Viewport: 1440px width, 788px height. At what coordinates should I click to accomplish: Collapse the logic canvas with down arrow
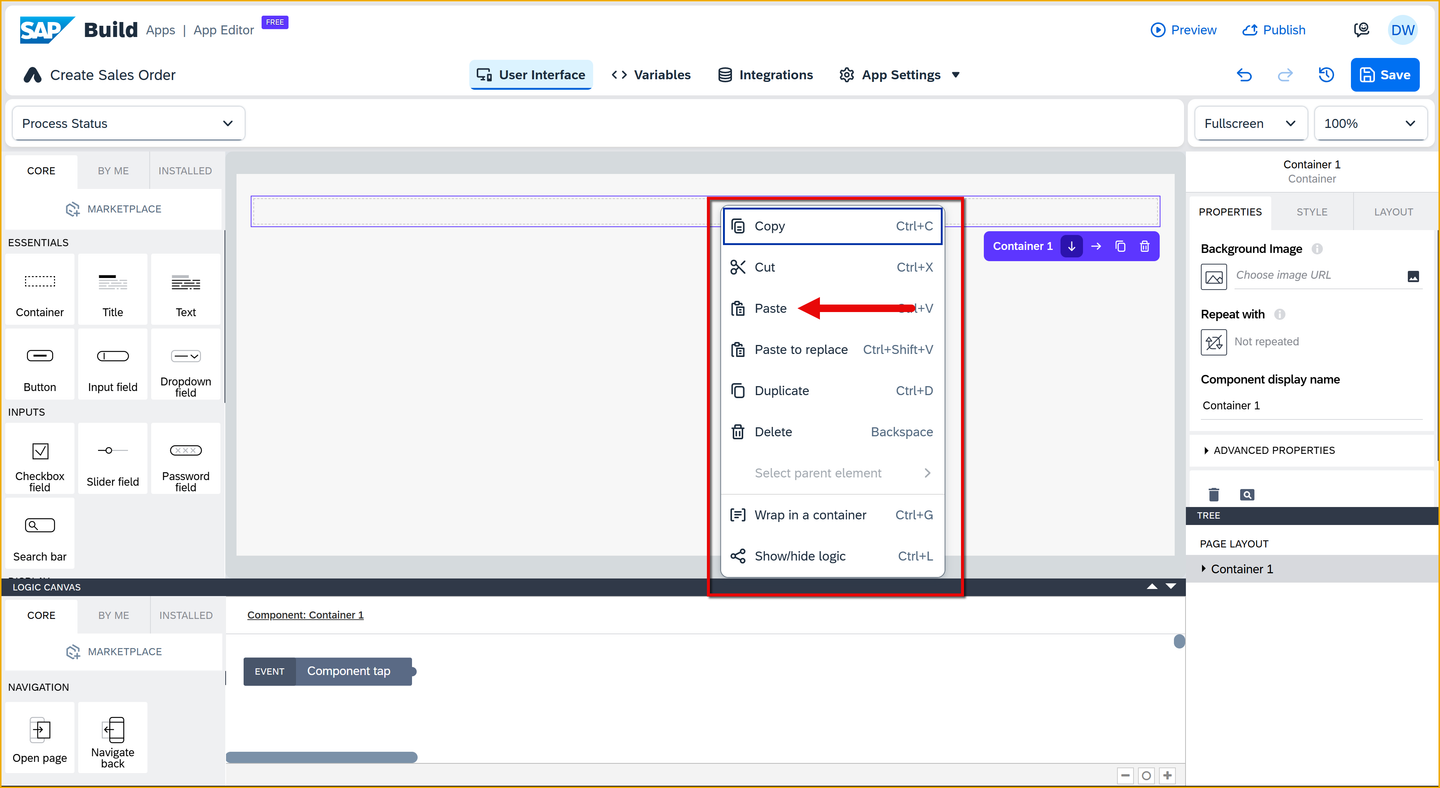click(x=1171, y=587)
